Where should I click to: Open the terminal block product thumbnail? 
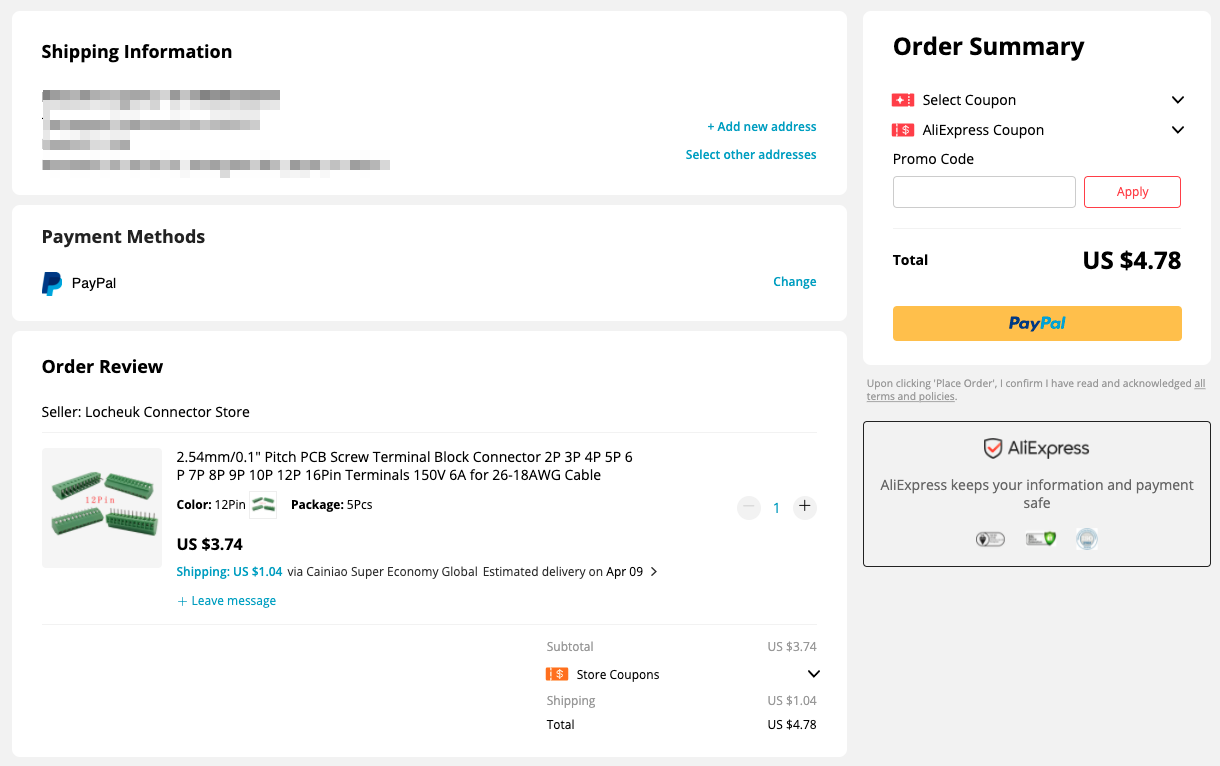click(x=102, y=508)
